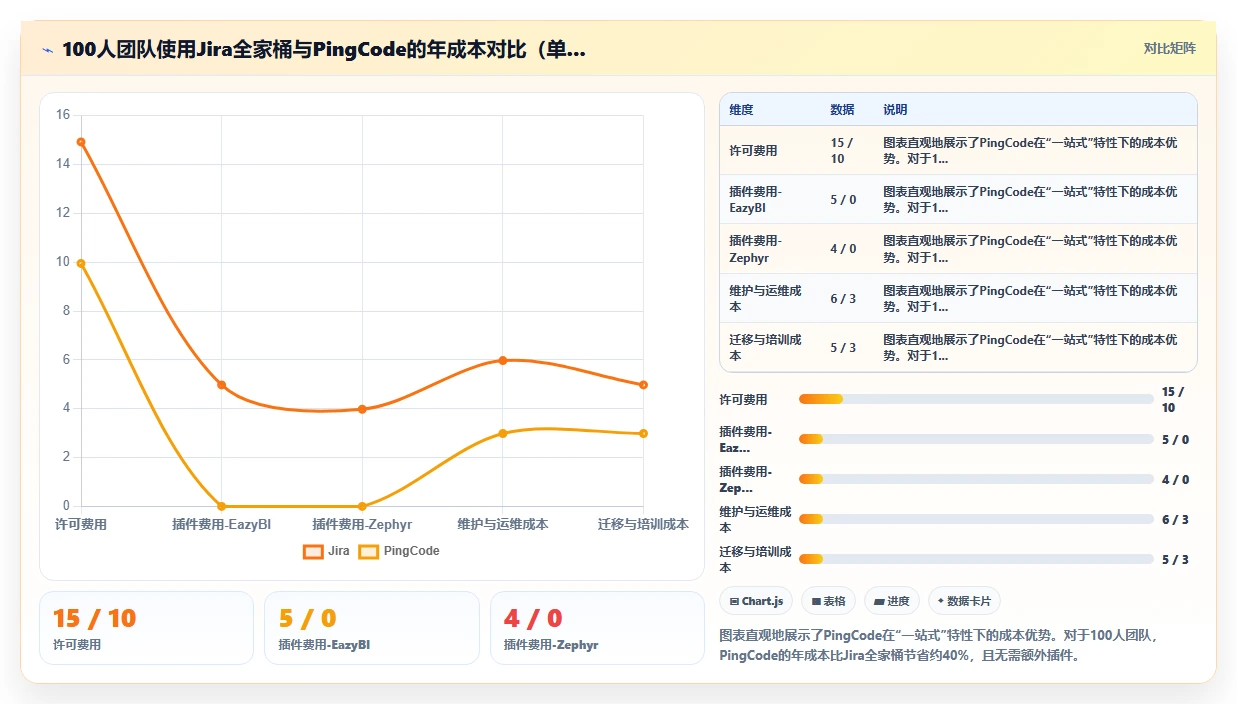Click the 插件费用-Zep... progress bar
The image size is (1237, 704).
976,479
